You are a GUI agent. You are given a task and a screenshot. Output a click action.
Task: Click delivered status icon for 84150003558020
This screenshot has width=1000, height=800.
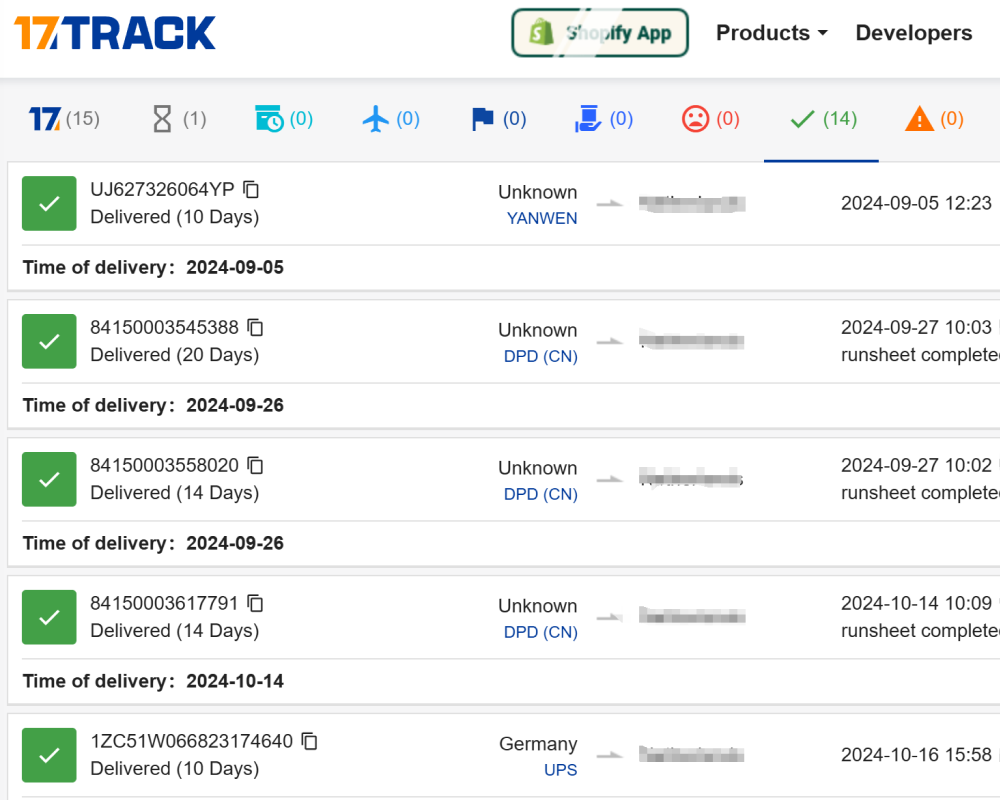point(49,479)
